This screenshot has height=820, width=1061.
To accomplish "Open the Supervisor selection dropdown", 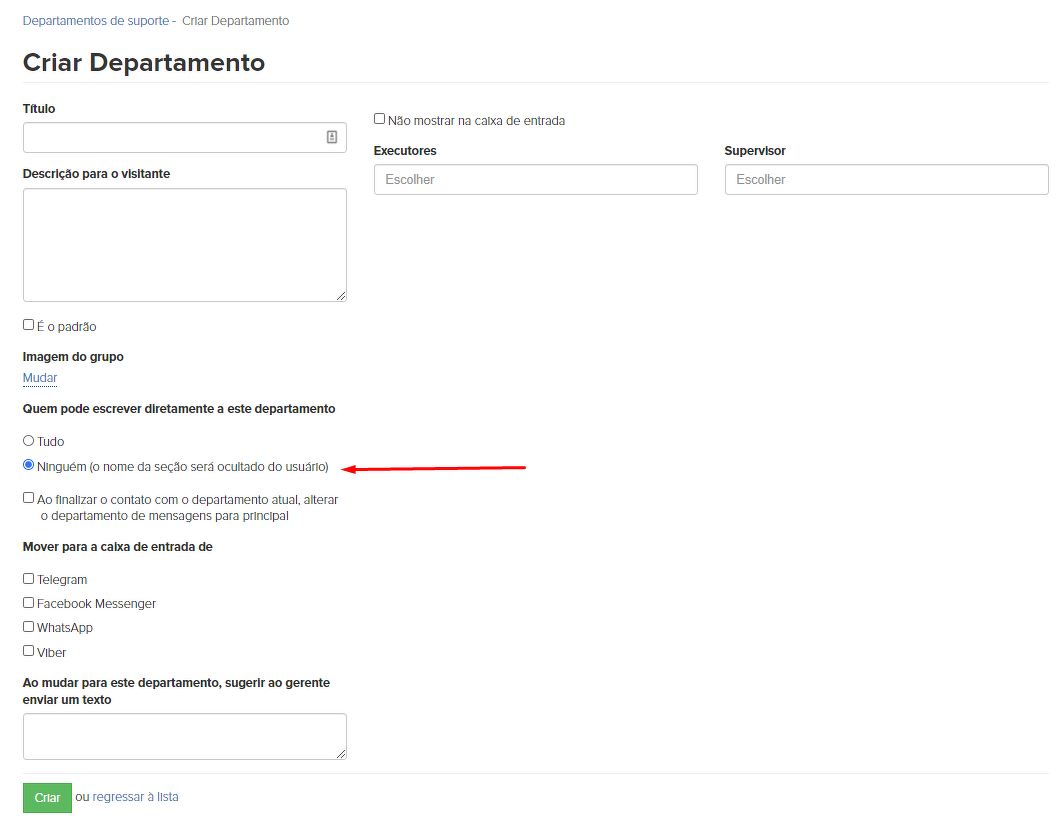I will [x=886, y=180].
